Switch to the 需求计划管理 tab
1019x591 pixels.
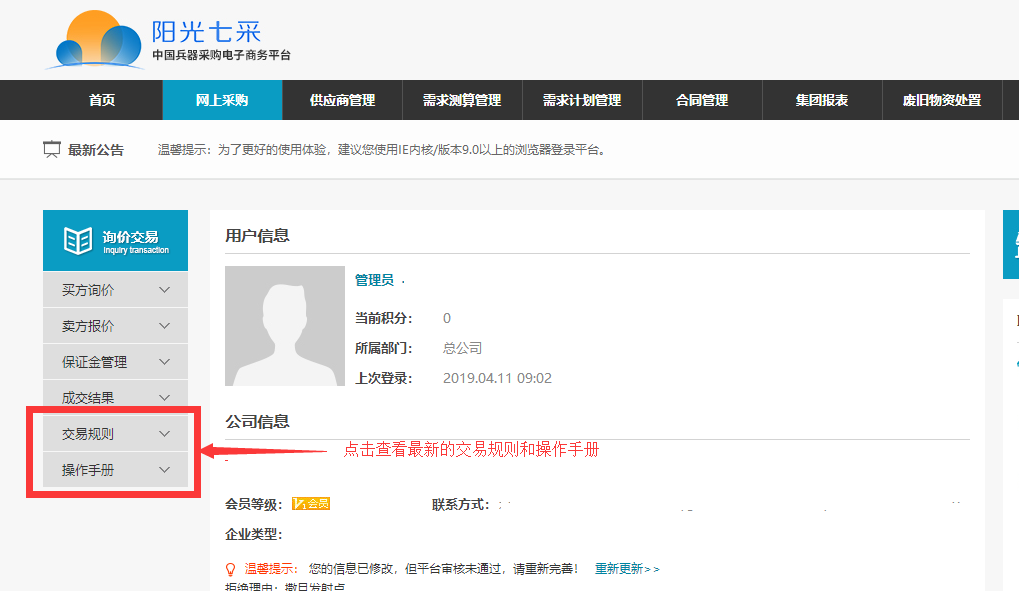(x=582, y=100)
